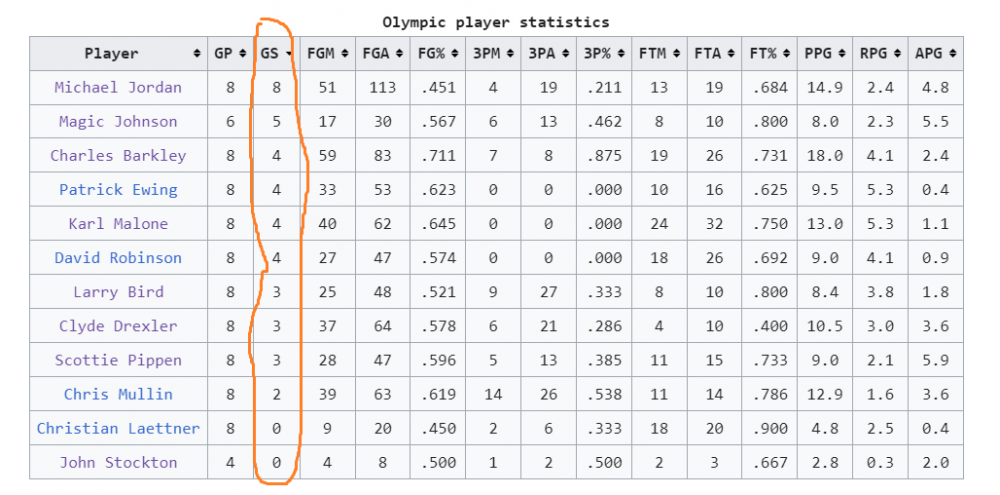Screen dimensions: 1000x495
Task: Sort by APG column header
Action: (x=934, y=54)
